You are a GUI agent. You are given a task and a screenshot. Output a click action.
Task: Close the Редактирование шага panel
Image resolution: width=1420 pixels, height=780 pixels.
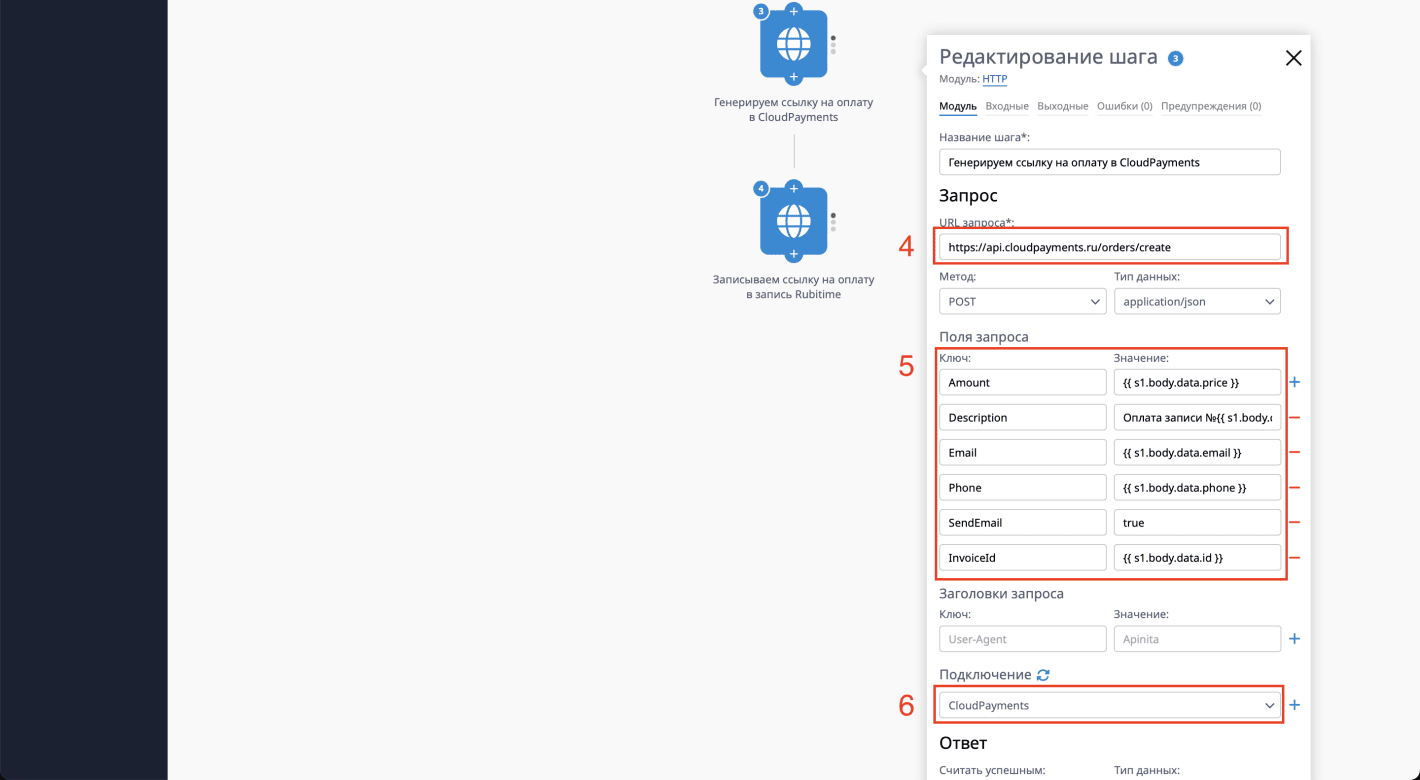(x=1293, y=57)
